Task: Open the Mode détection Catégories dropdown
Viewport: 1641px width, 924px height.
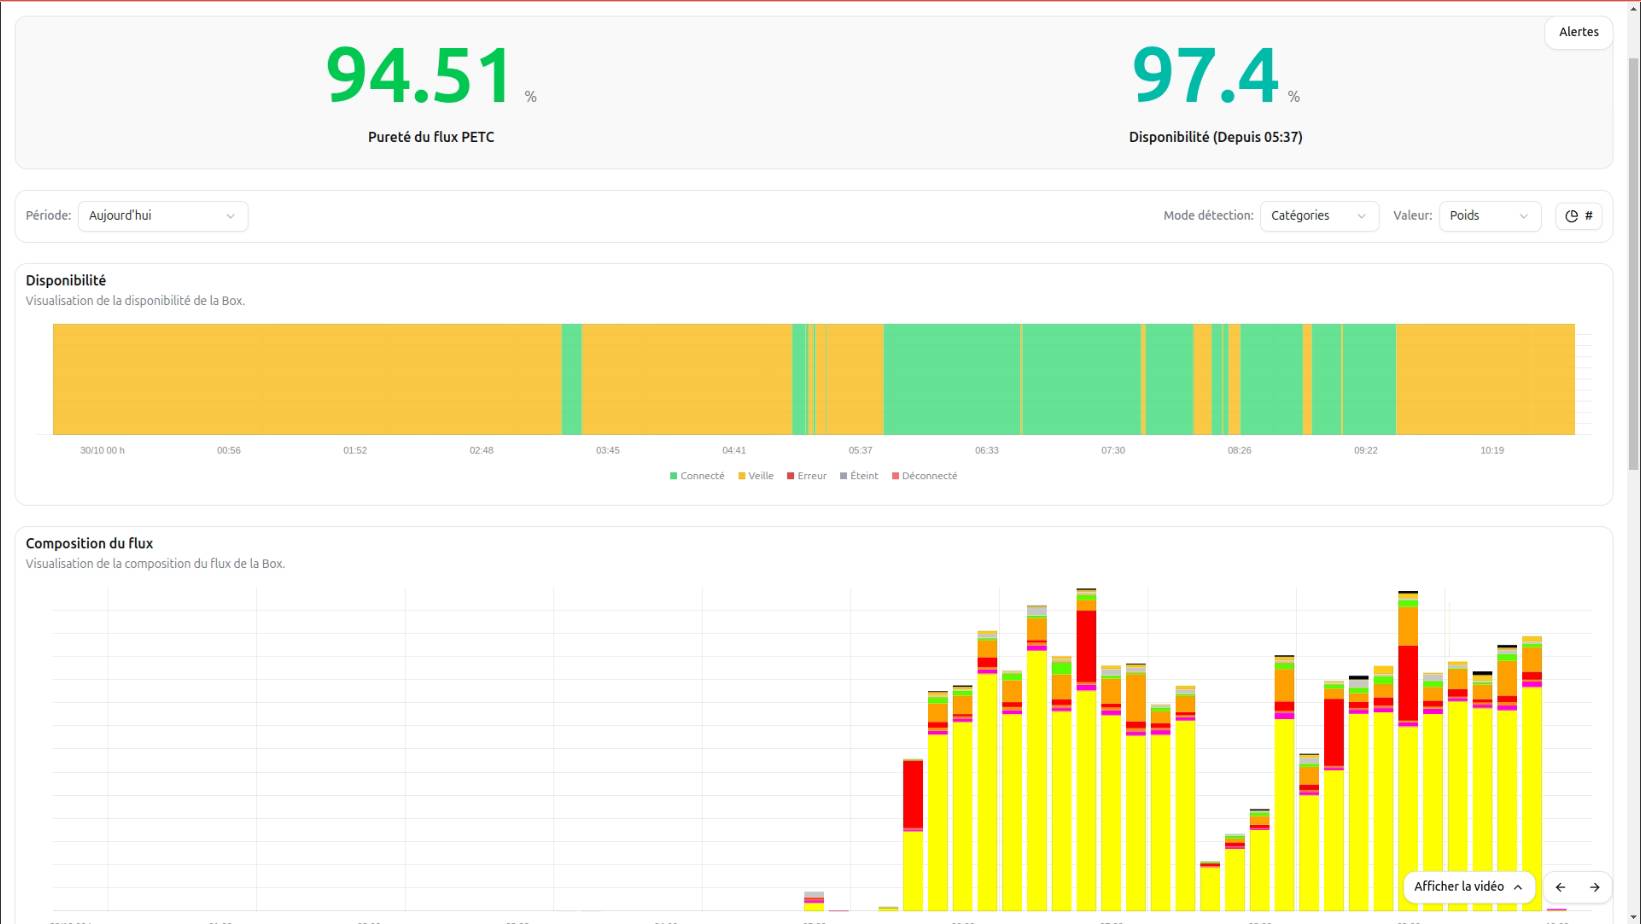Action: pos(1318,216)
